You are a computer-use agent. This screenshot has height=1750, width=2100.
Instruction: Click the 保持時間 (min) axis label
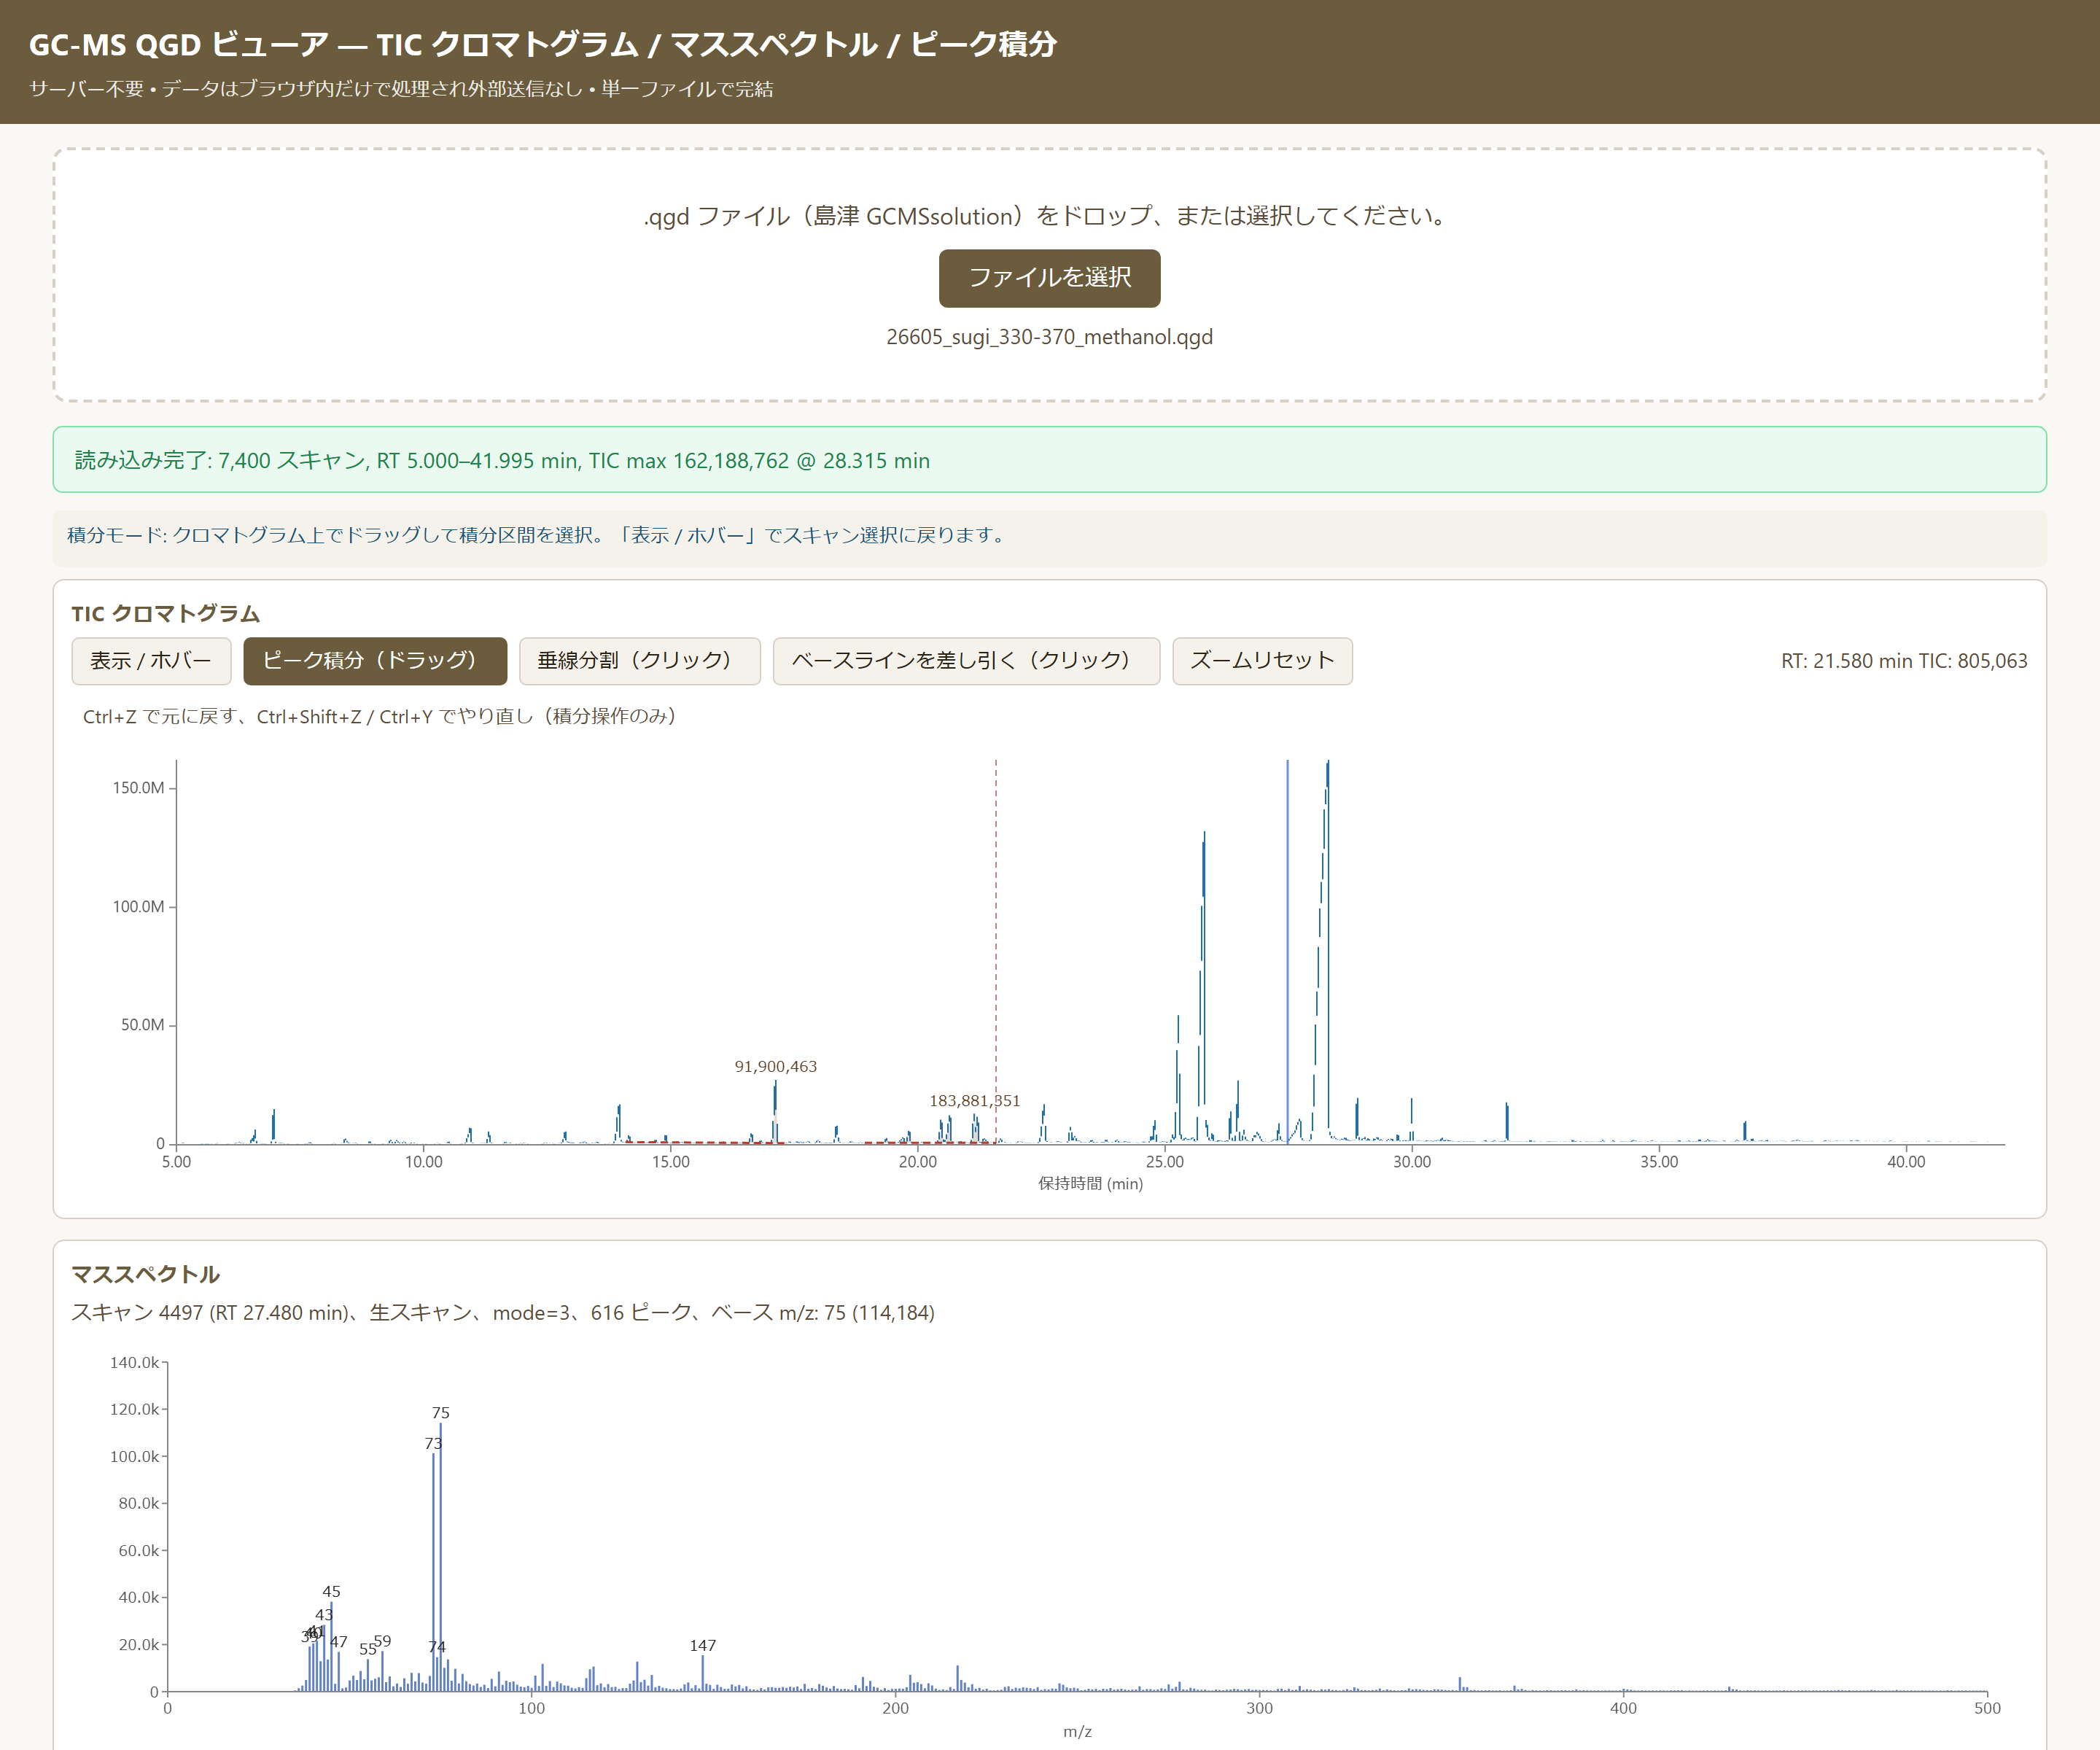(1090, 1183)
